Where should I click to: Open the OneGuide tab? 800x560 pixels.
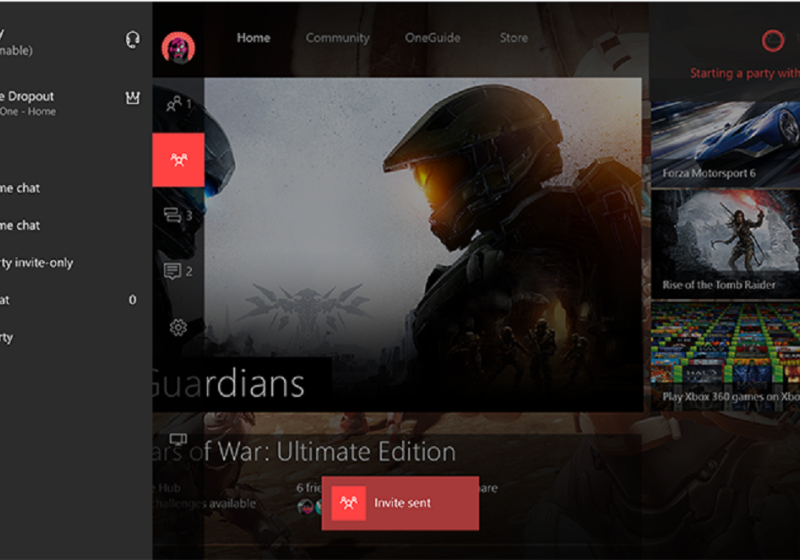[432, 38]
